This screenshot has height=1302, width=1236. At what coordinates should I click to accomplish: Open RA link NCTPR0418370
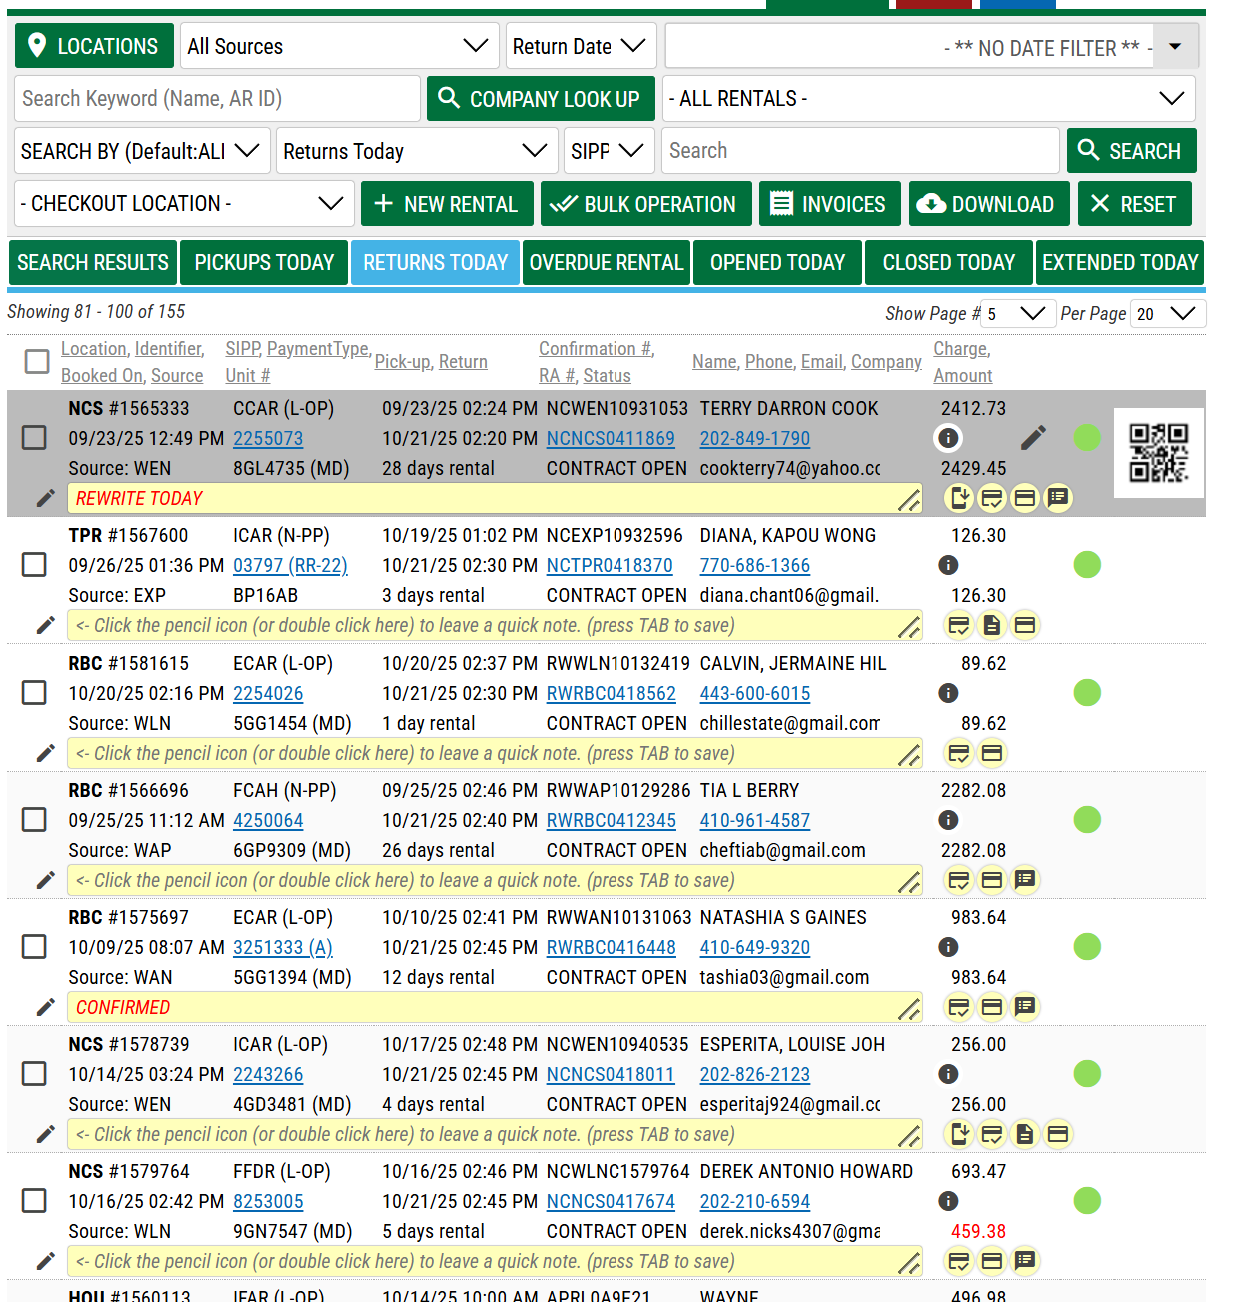pyautogui.click(x=609, y=566)
